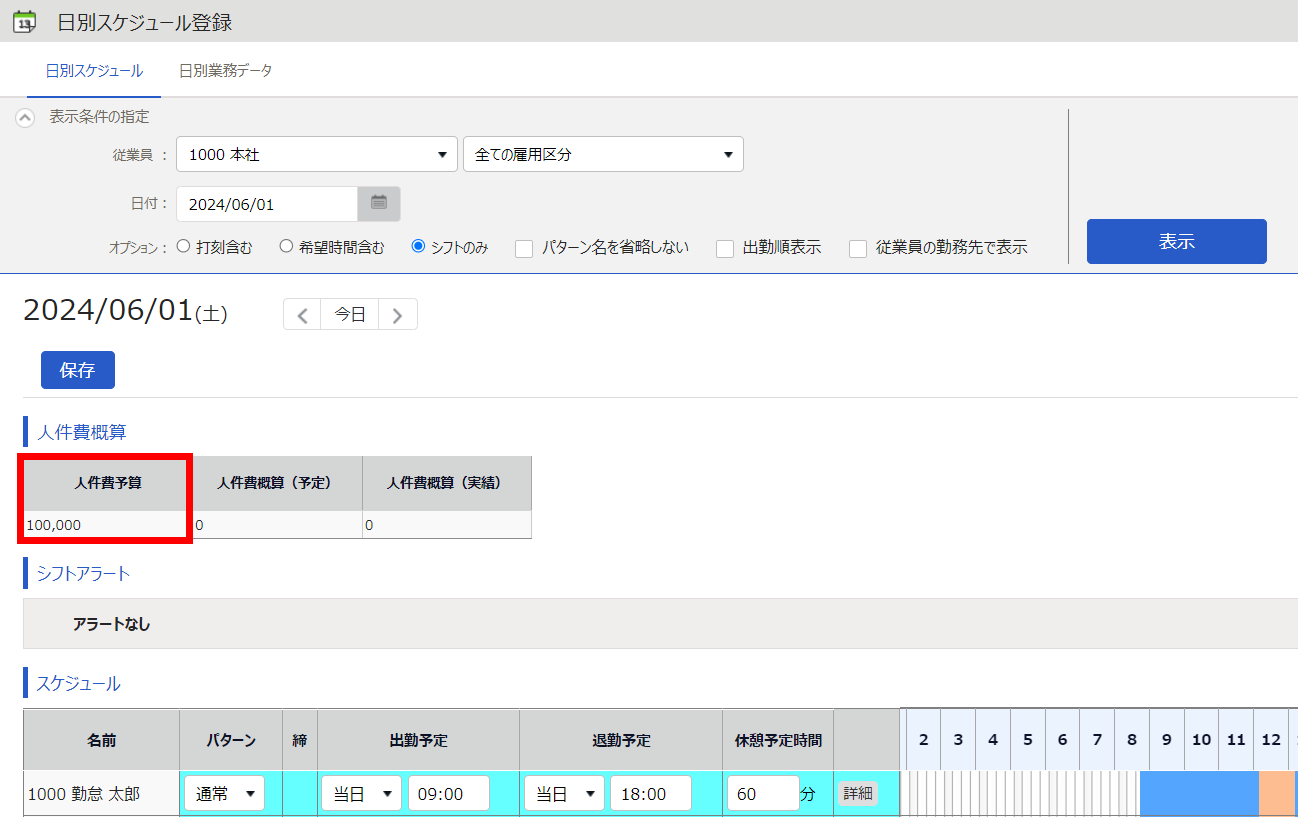Viewport: 1298px width, 817px height.
Task: Click the hour 2 timeline header
Action: [x=923, y=740]
